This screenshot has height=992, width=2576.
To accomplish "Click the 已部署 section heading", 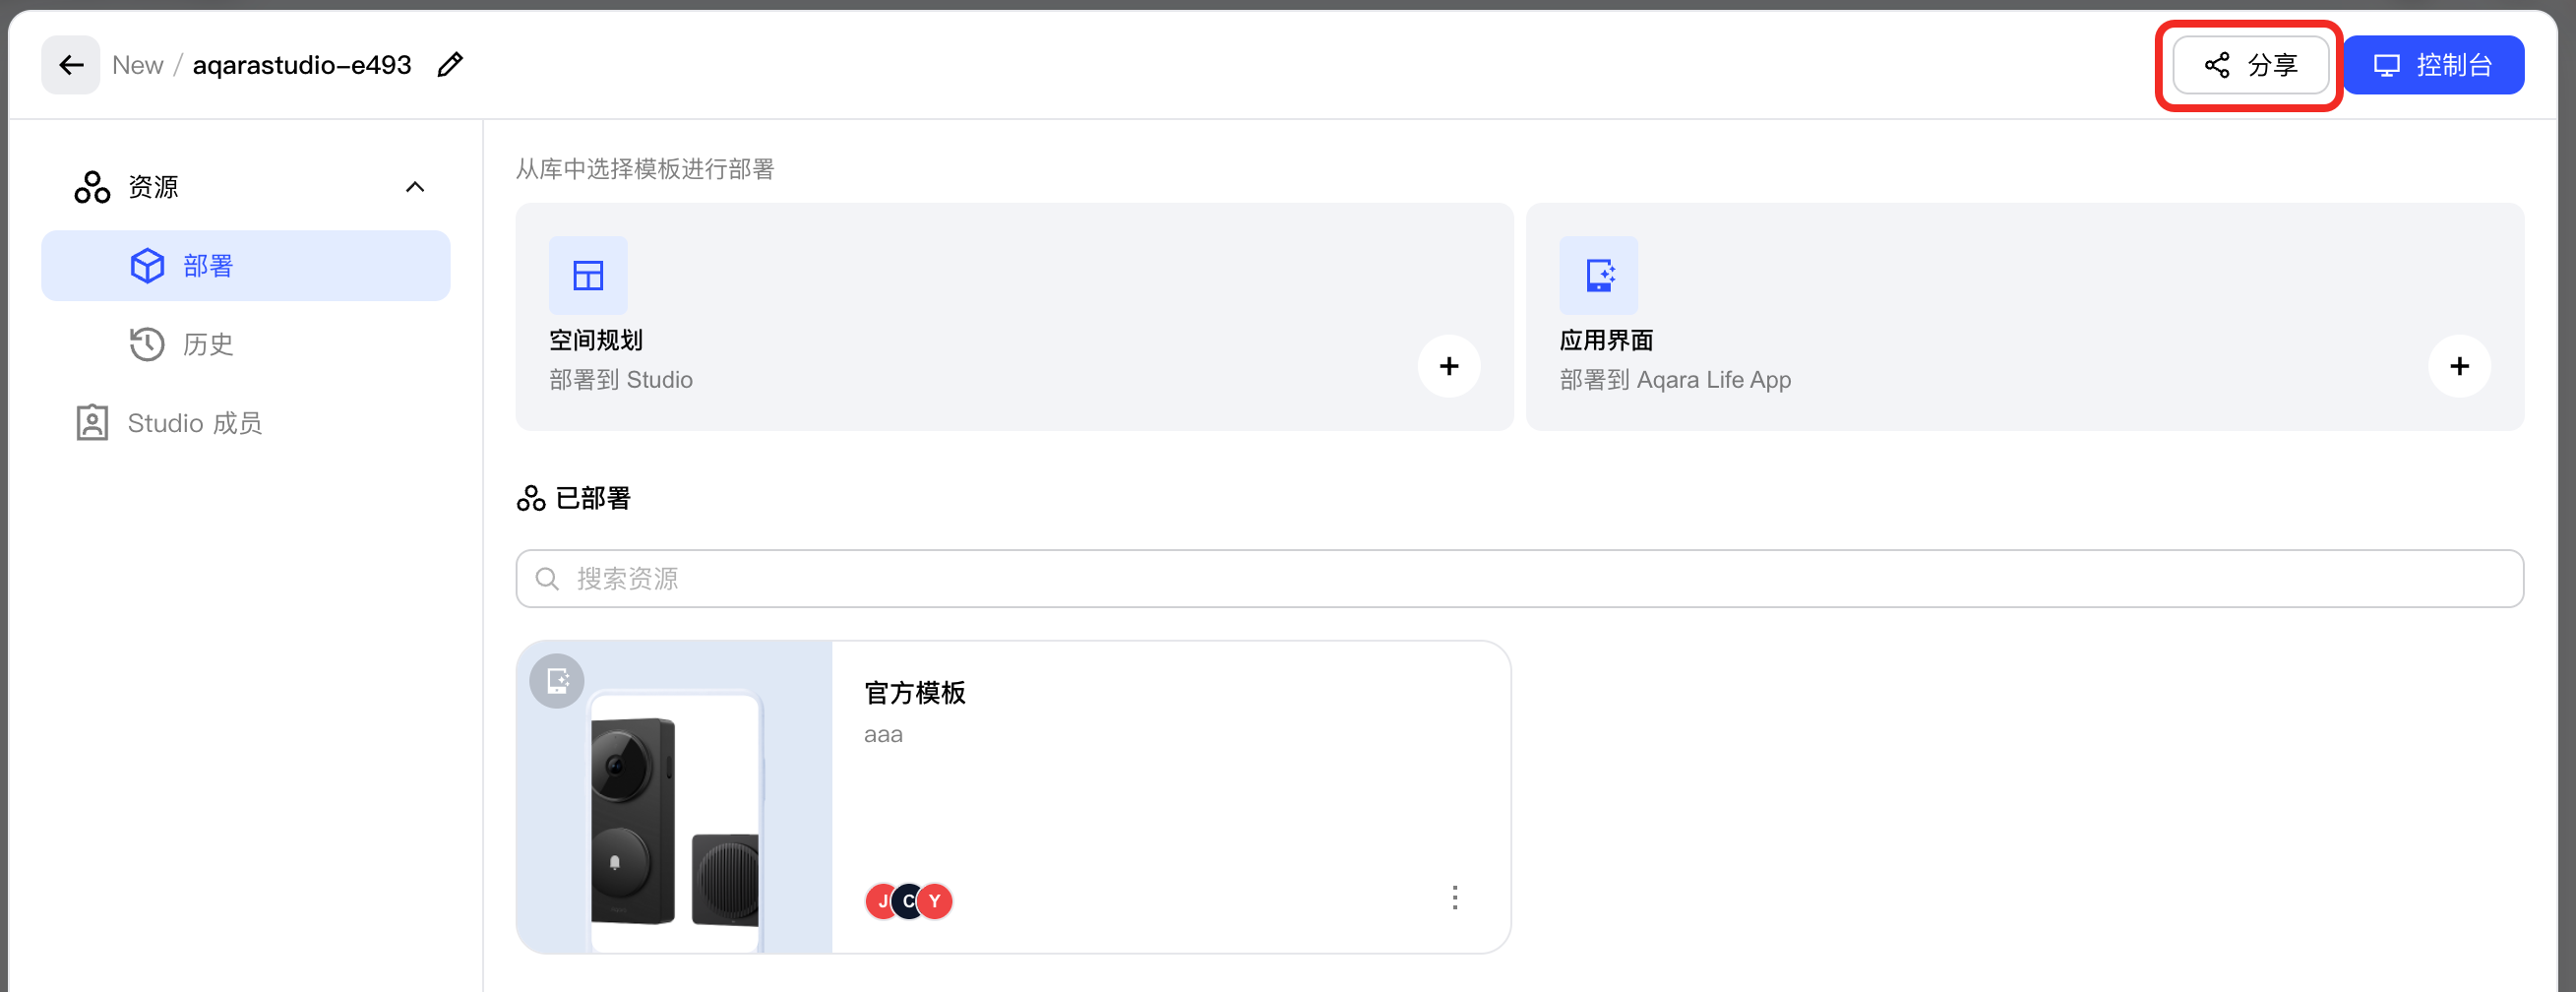I will coord(593,498).
